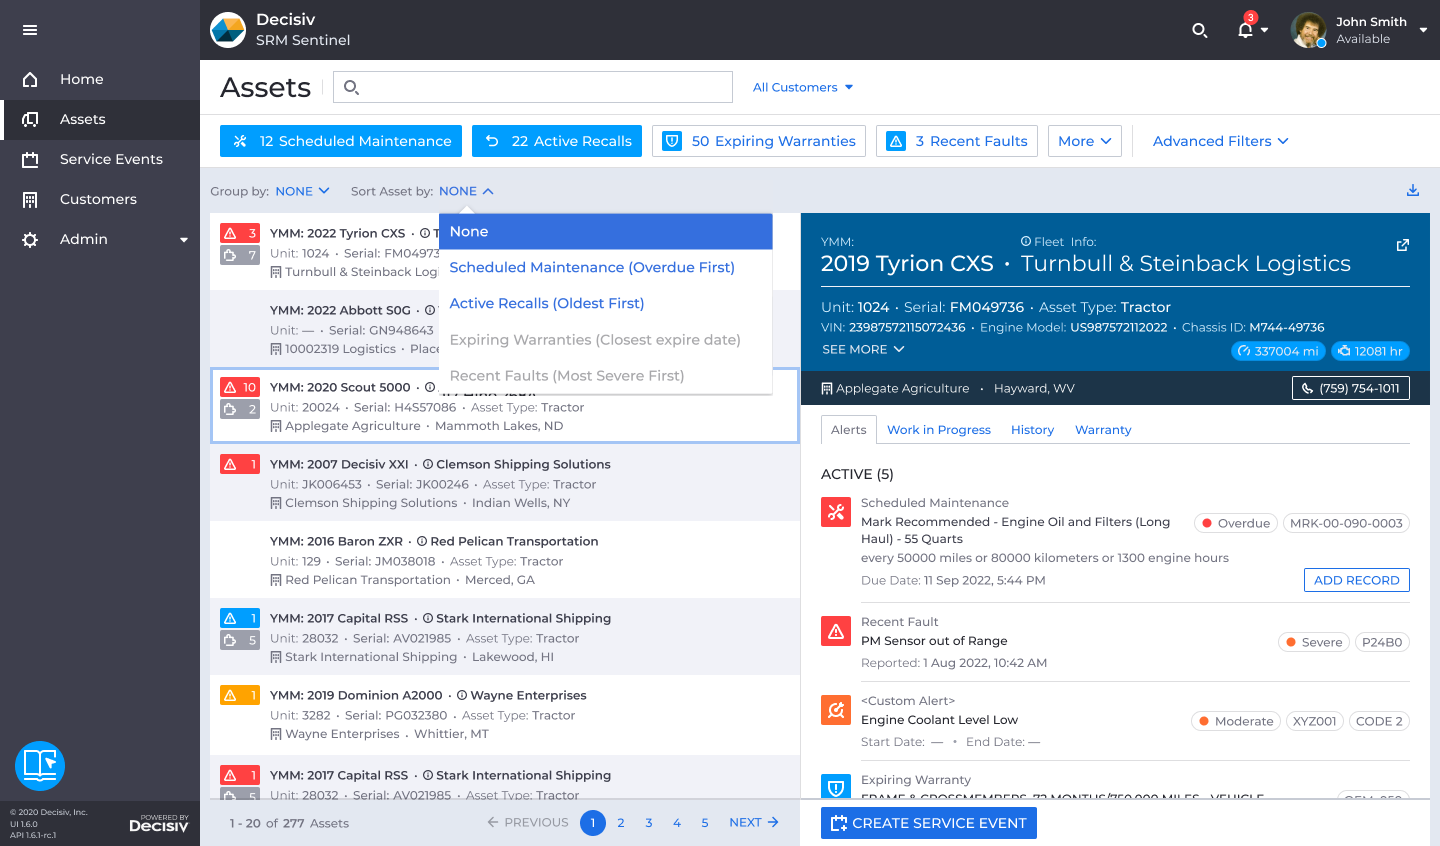The height and width of the screenshot is (846, 1440).
Task: Click ADD RECORD button
Action: pos(1357,580)
